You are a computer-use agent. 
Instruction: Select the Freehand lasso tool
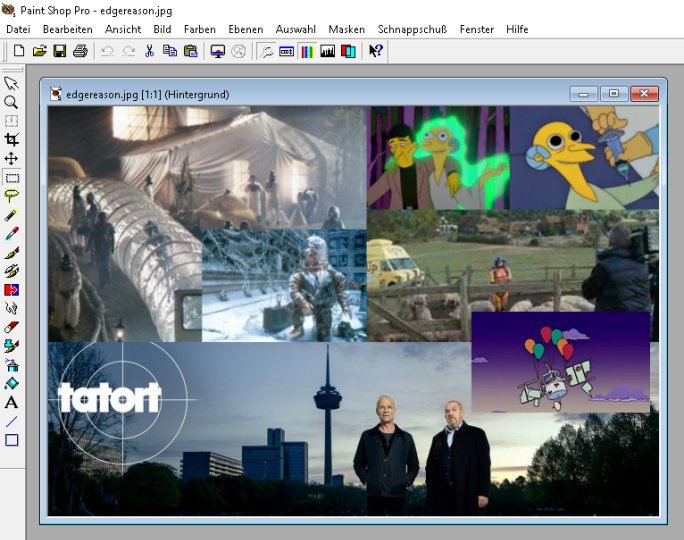(11, 196)
